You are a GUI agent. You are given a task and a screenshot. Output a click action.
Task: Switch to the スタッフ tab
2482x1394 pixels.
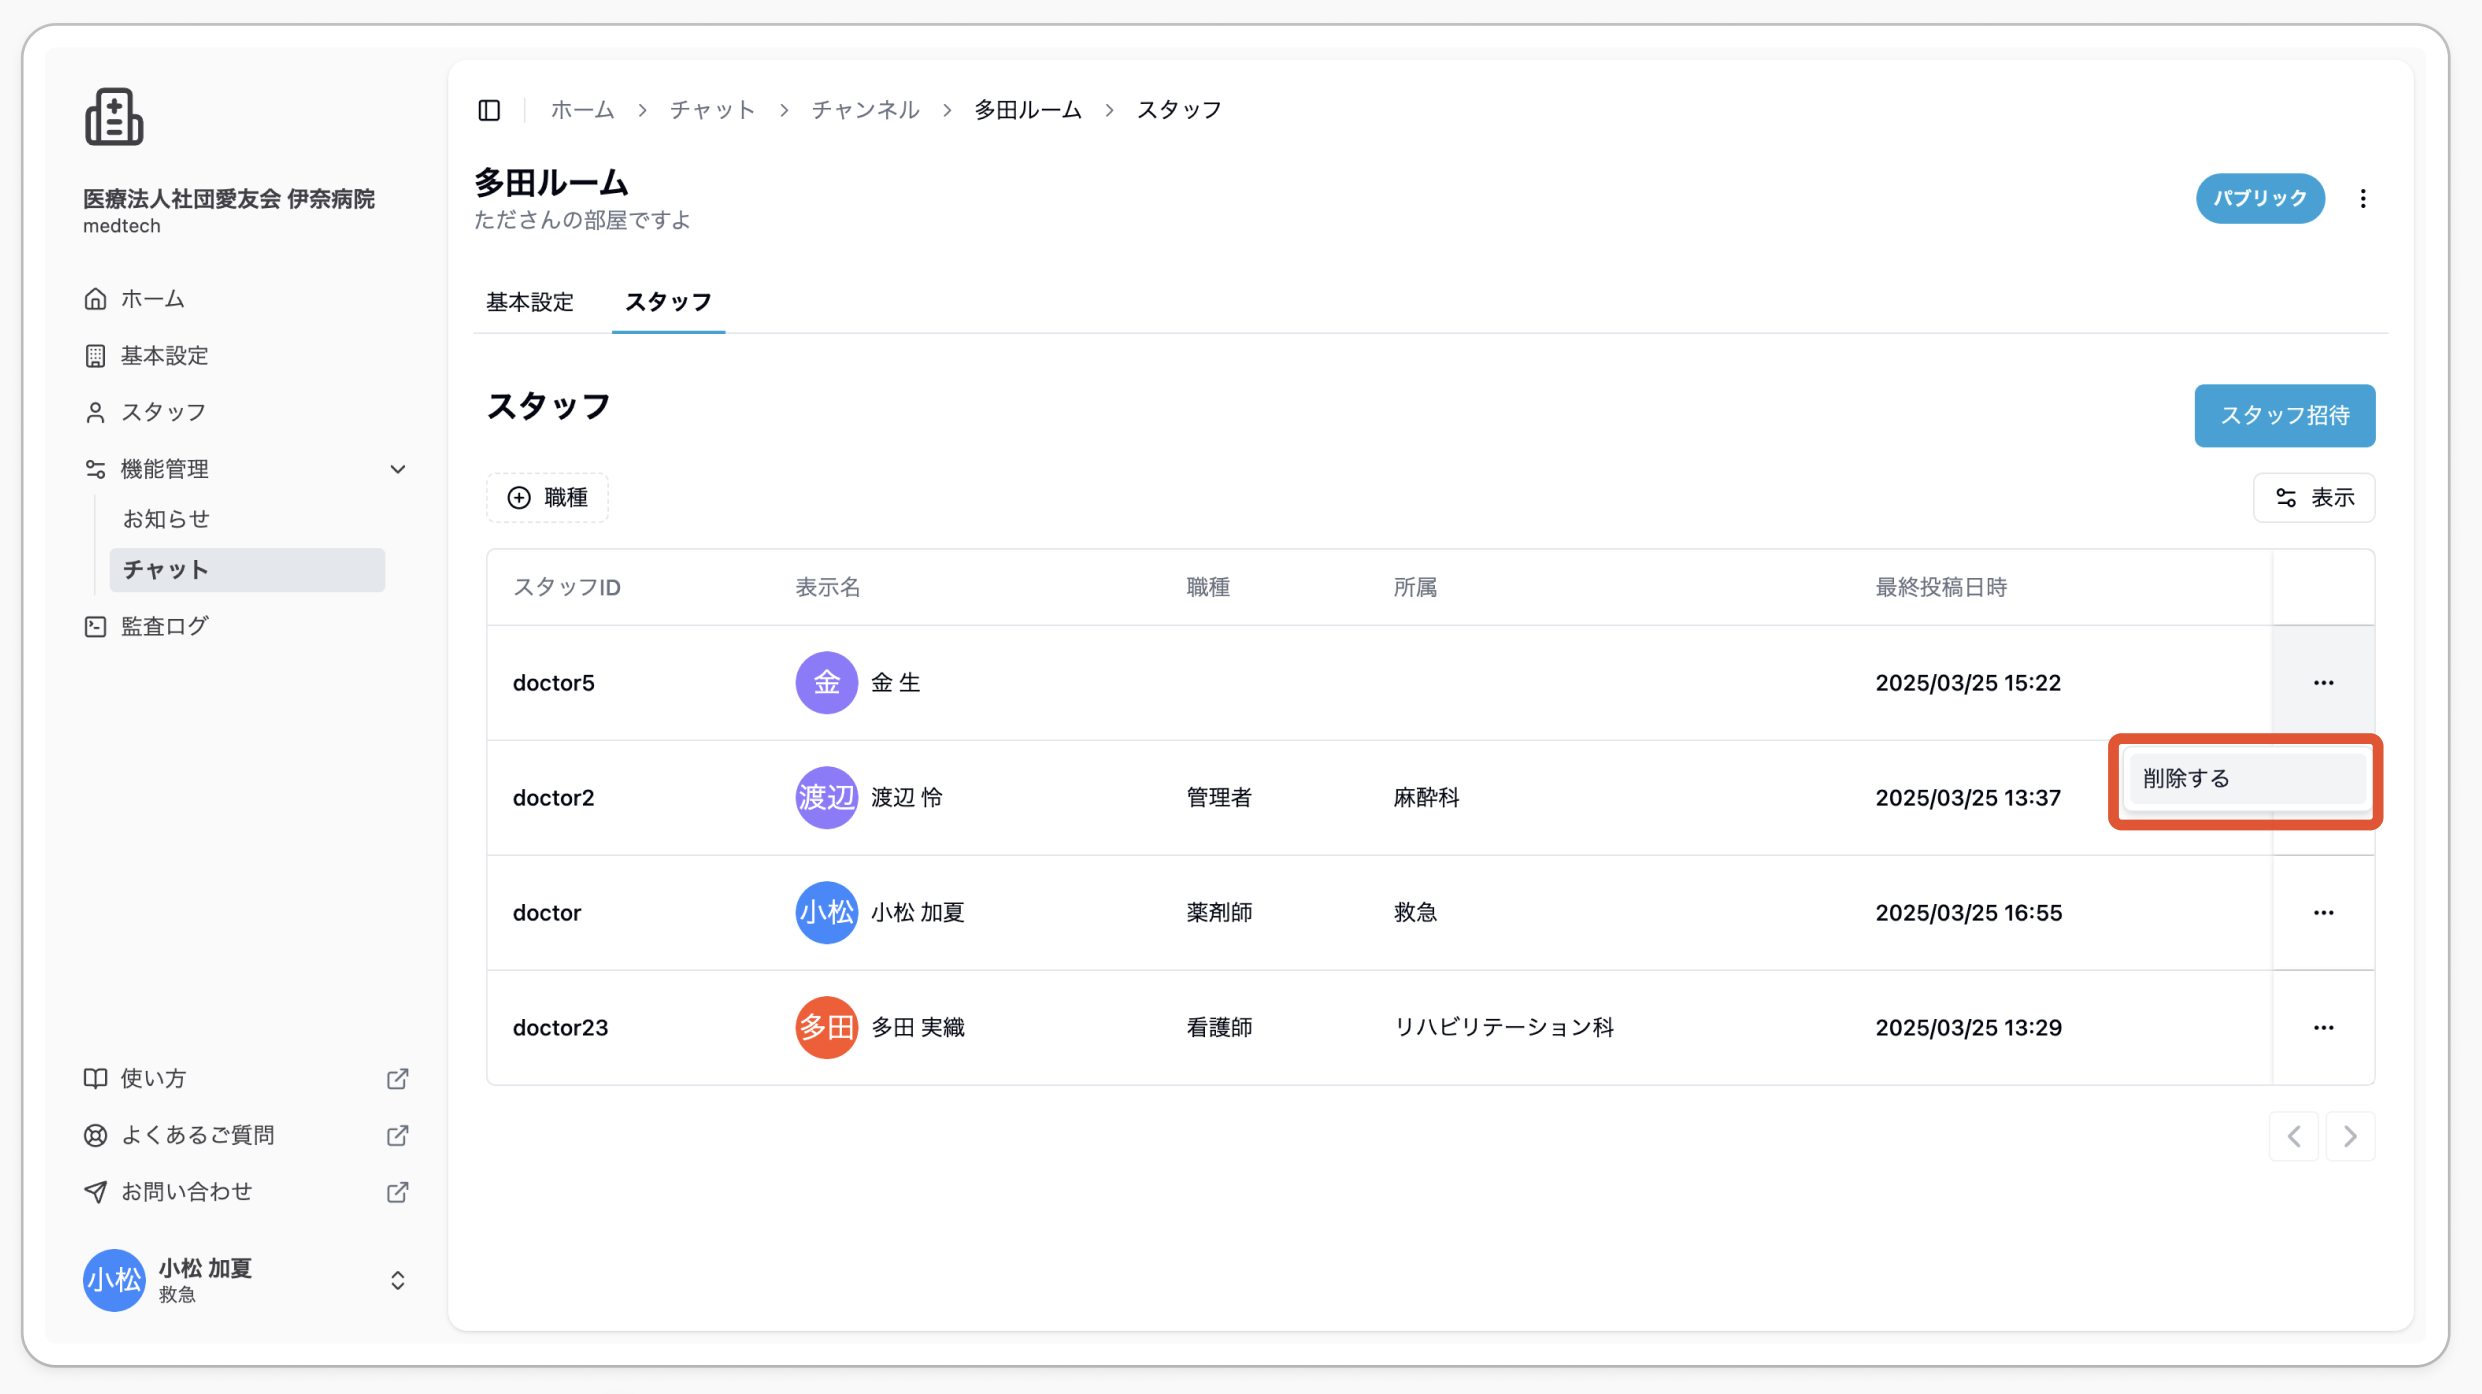(668, 302)
